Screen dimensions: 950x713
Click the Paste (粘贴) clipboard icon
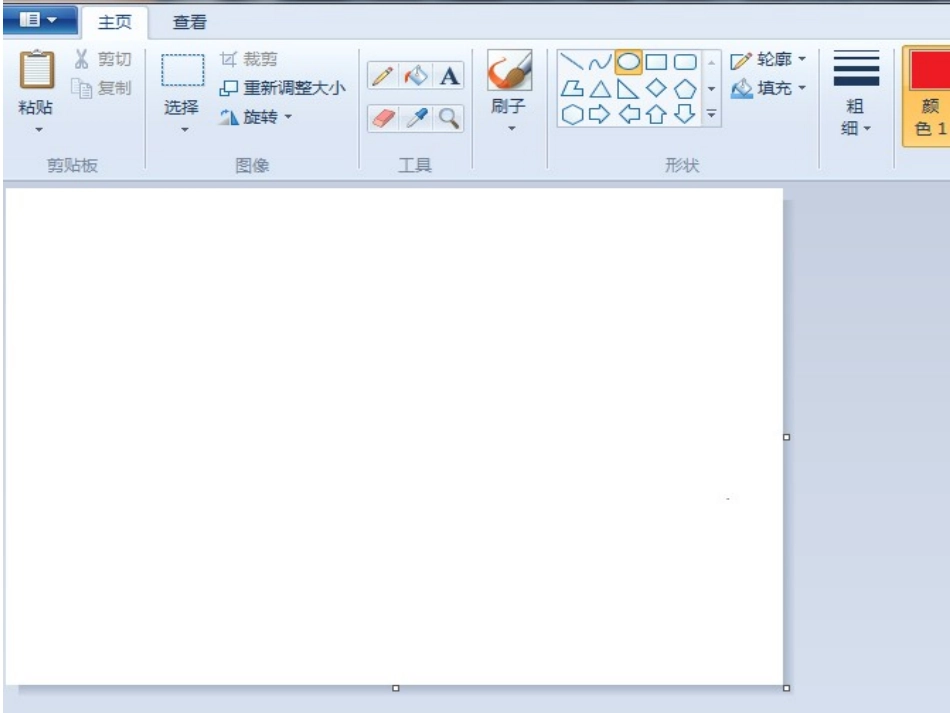pos(37,70)
